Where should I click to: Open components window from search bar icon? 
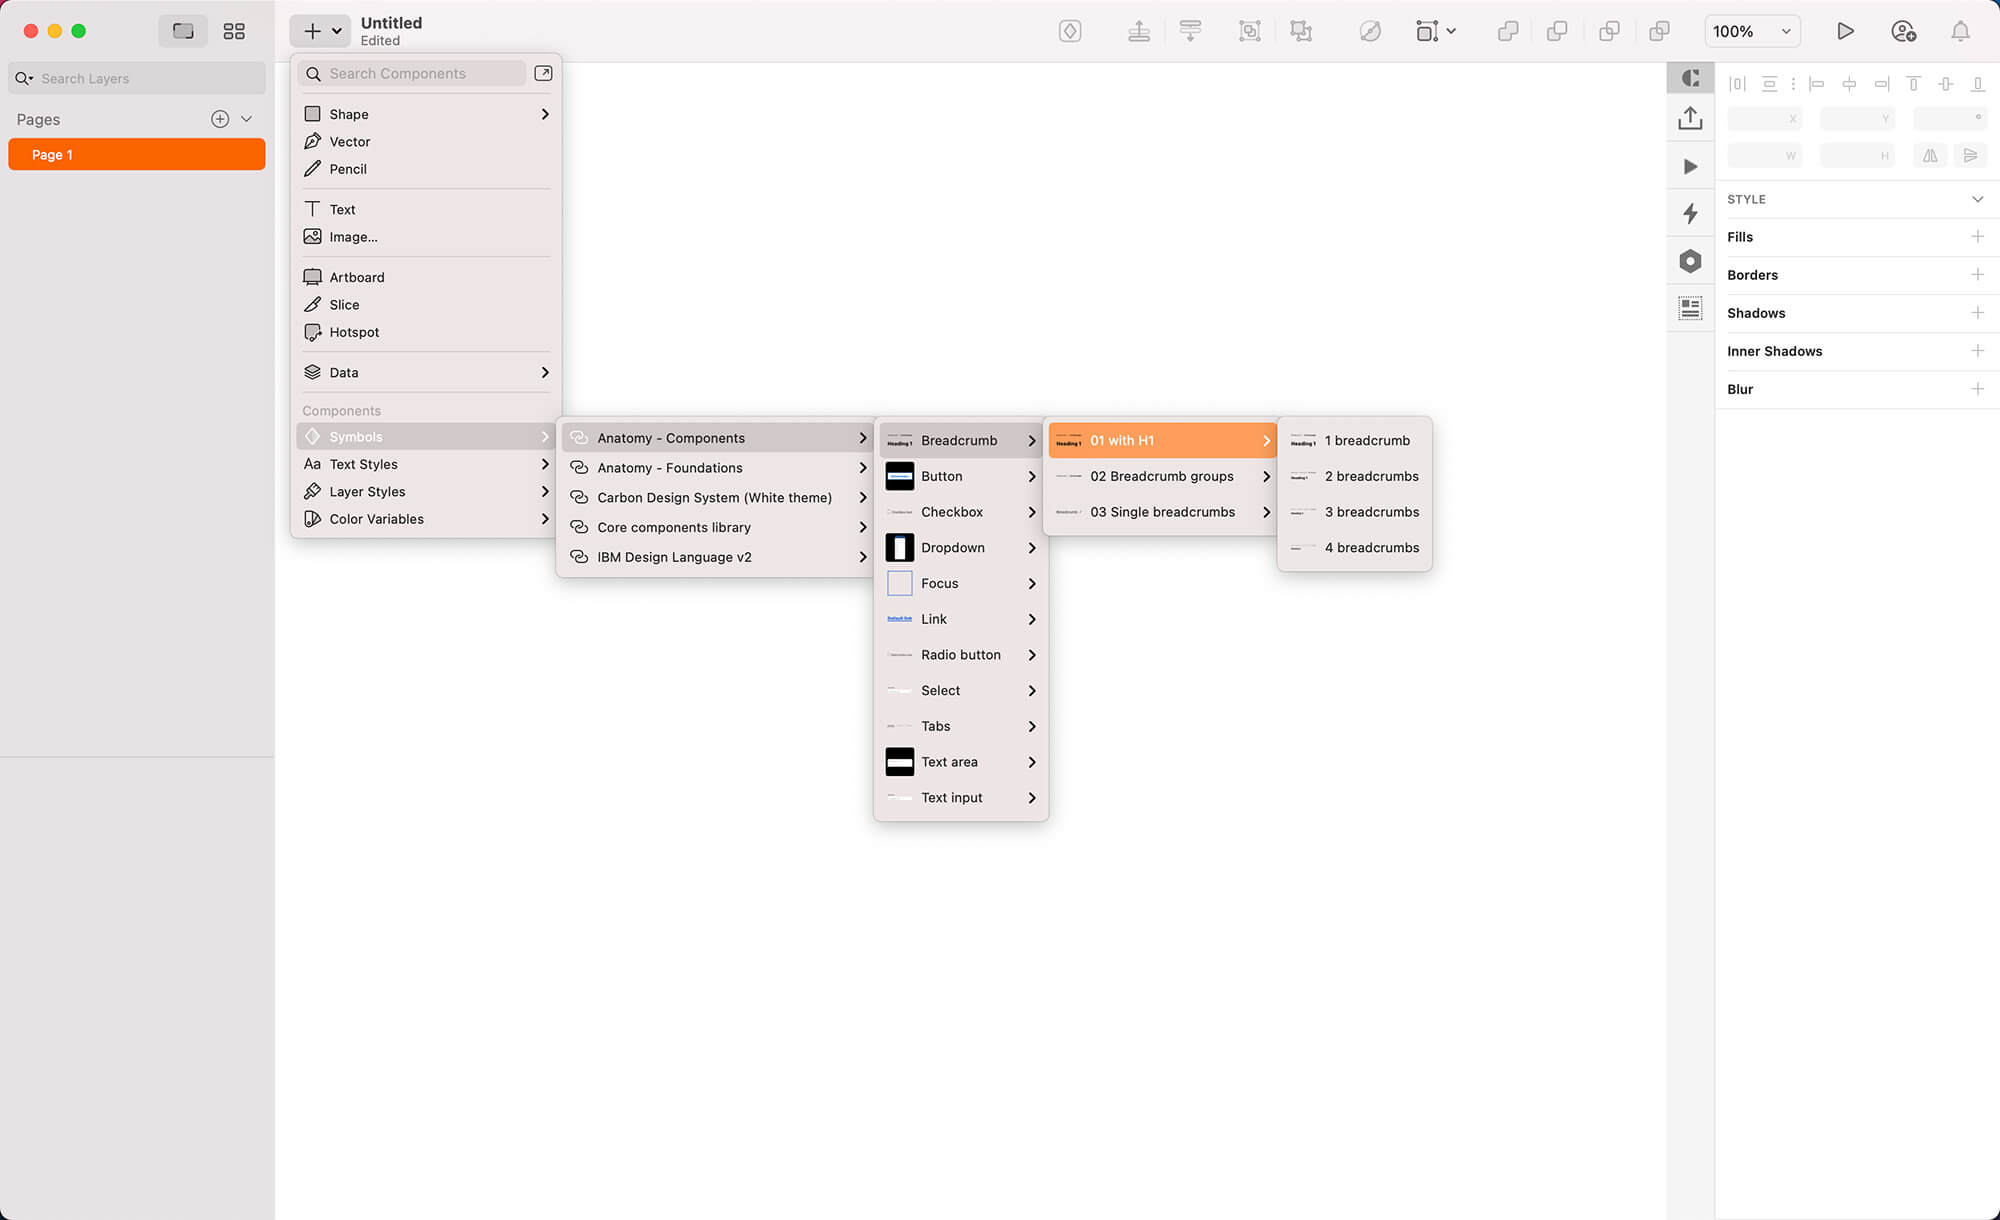coord(543,73)
